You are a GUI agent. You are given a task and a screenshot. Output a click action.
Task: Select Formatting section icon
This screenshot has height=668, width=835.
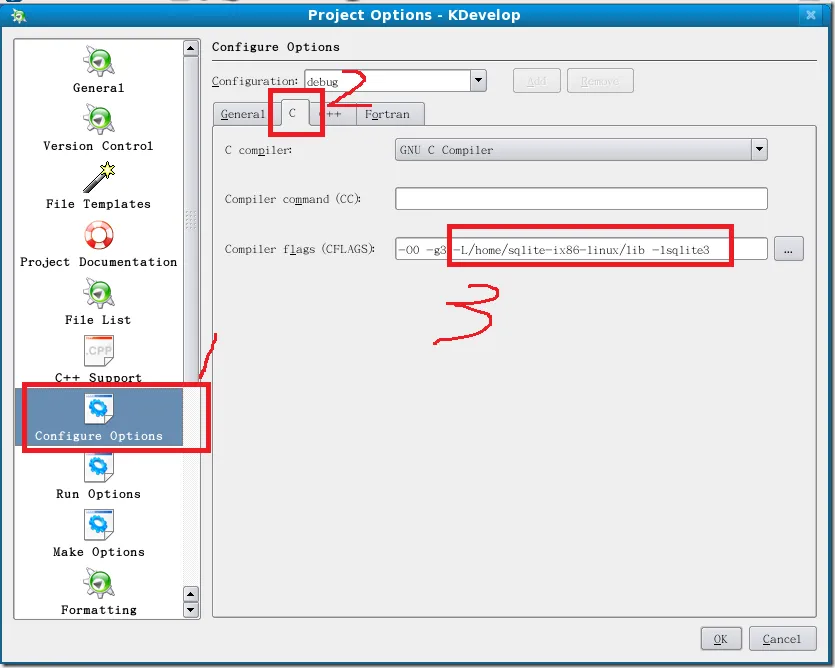(99, 583)
